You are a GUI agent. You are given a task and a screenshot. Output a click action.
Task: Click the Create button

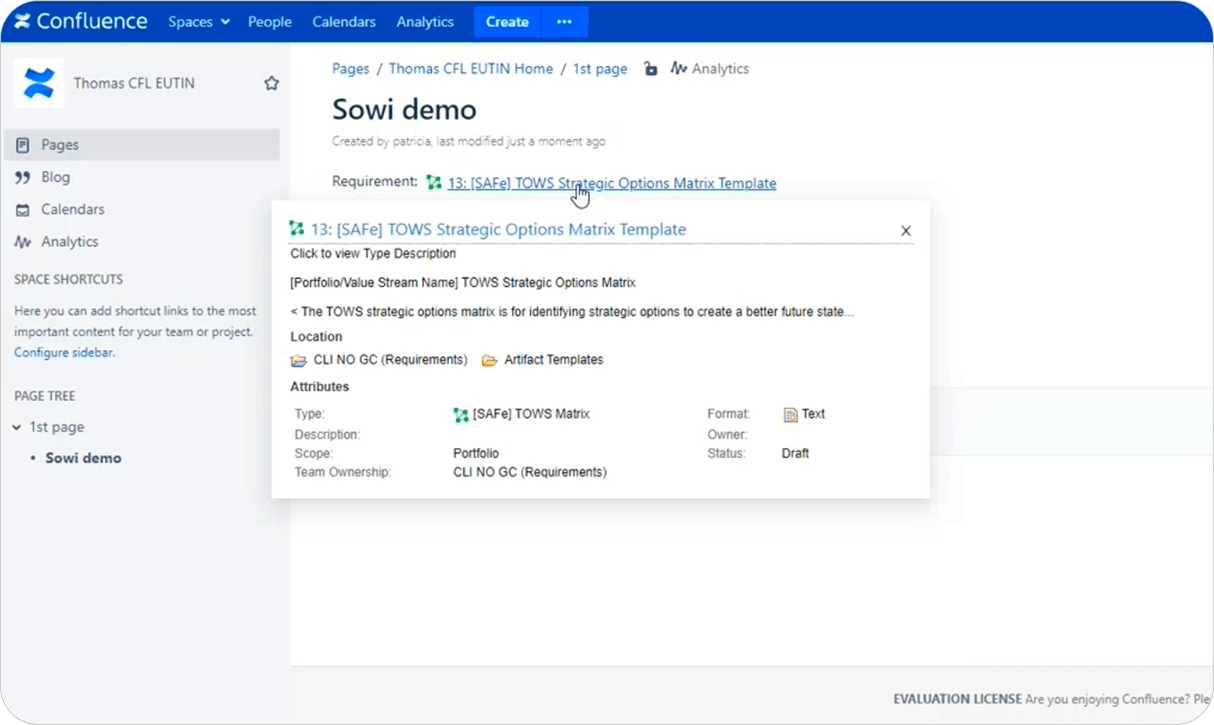pyautogui.click(x=507, y=21)
